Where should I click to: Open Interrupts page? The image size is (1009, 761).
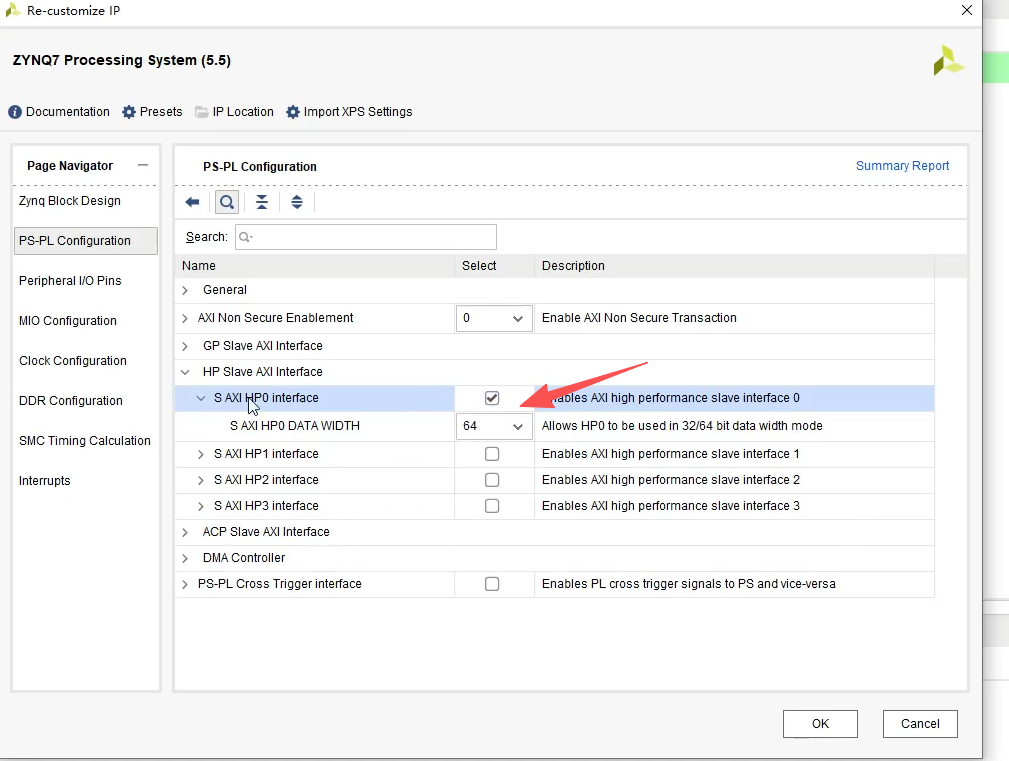pos(44,481)
